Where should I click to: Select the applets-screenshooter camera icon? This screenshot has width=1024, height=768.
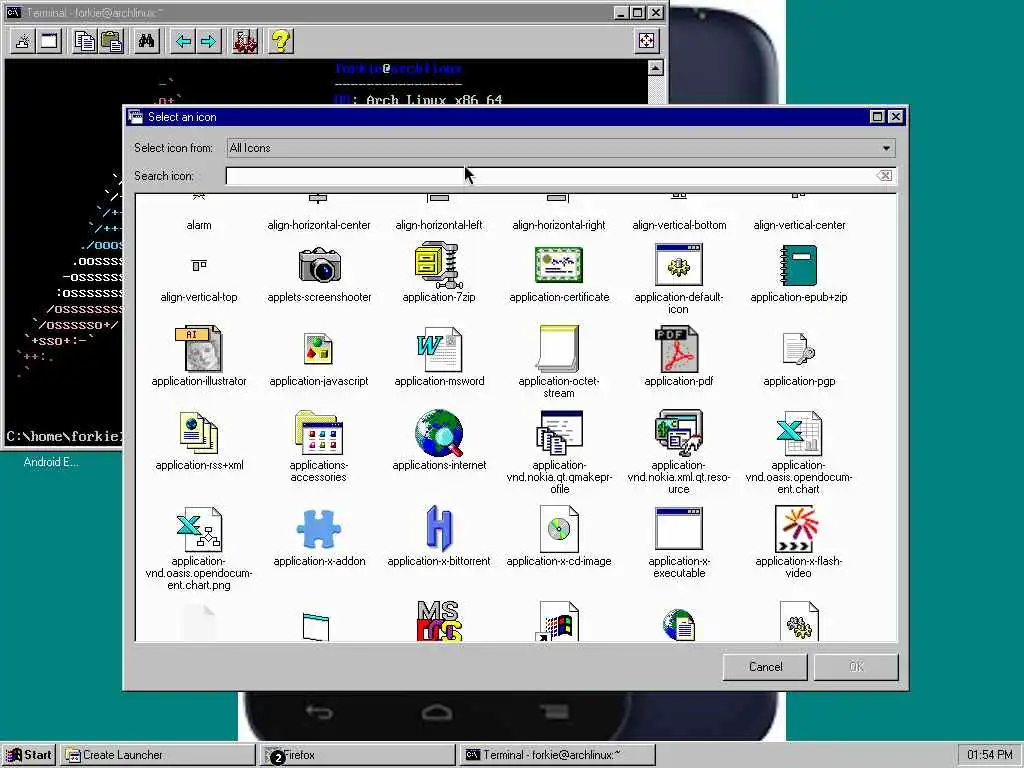click(x=319, y=264)
